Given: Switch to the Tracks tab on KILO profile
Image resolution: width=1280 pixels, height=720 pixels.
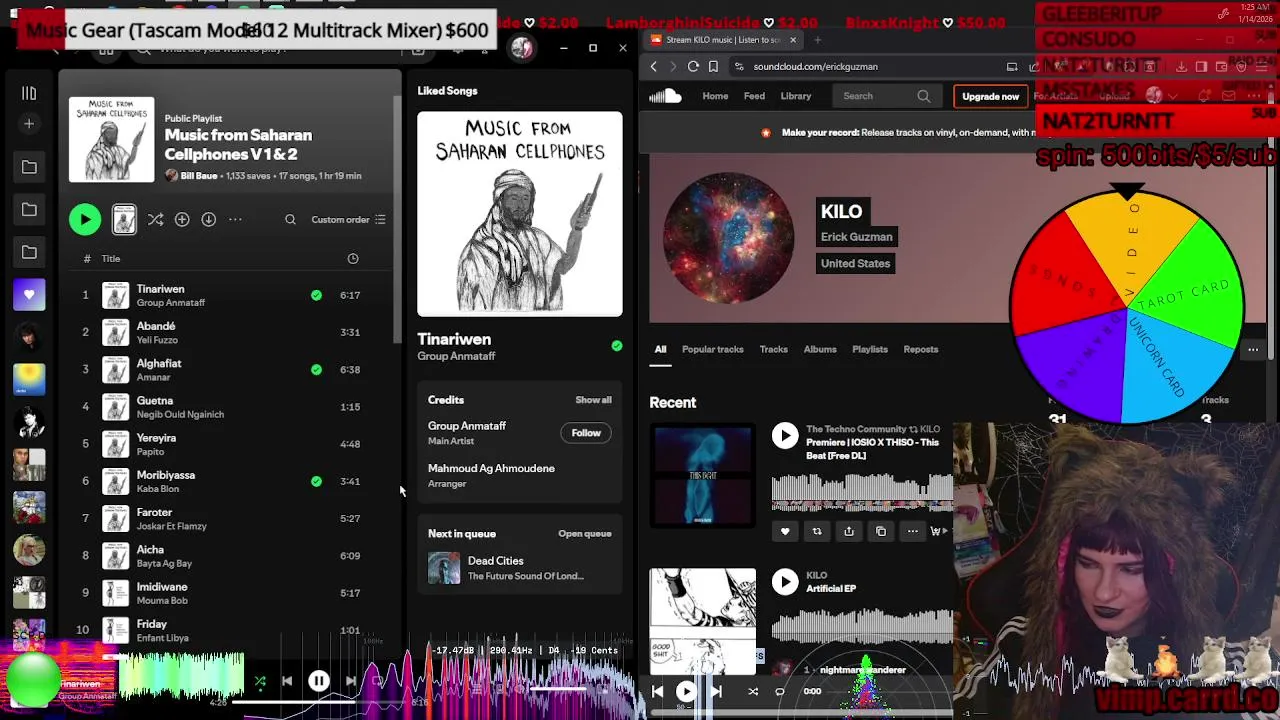Looking at the screenshot, I should (773, 350).
